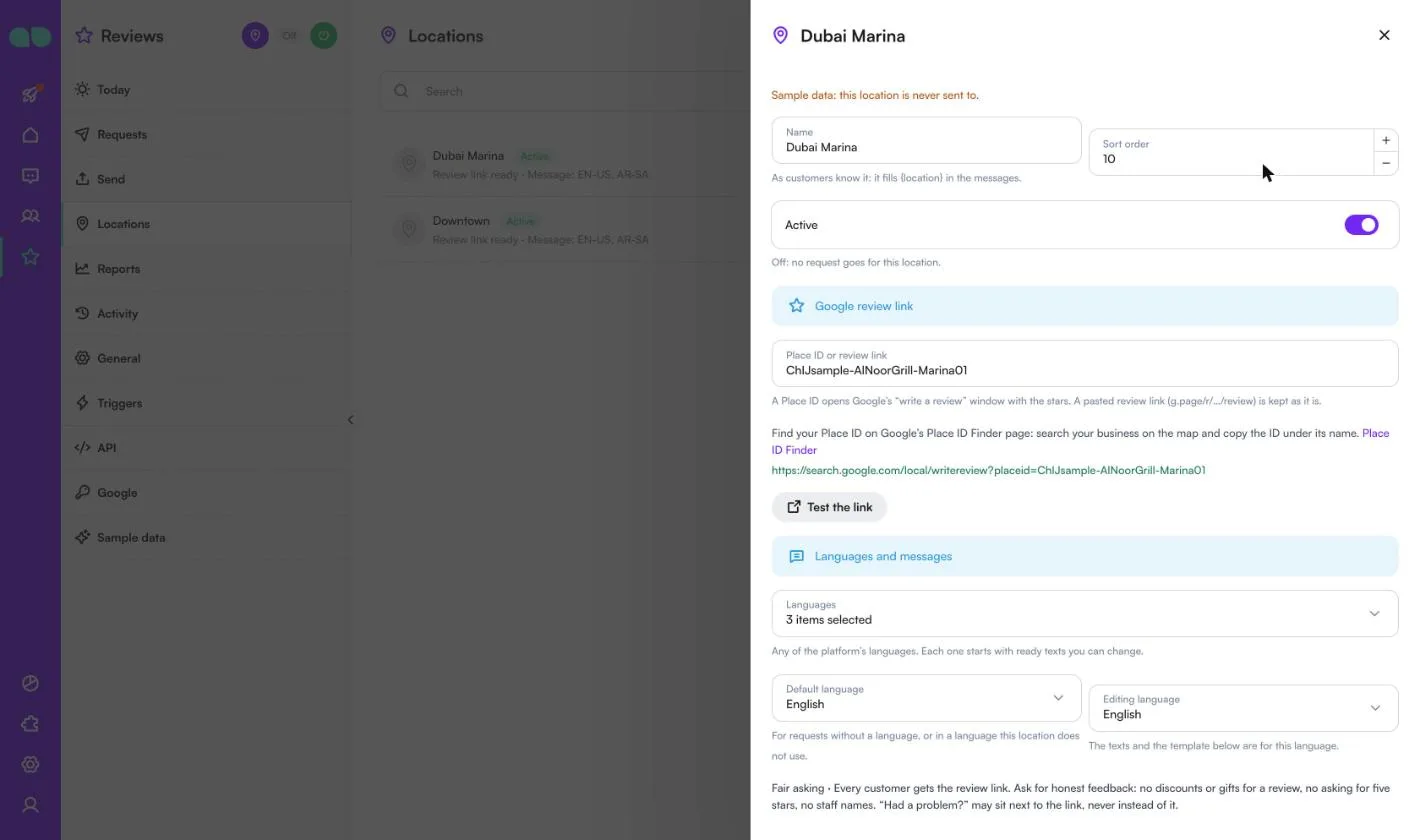The image size is (1420, 840).
Task: Open the Languages multi-select dropdown
Action: tap(1085, 613)
